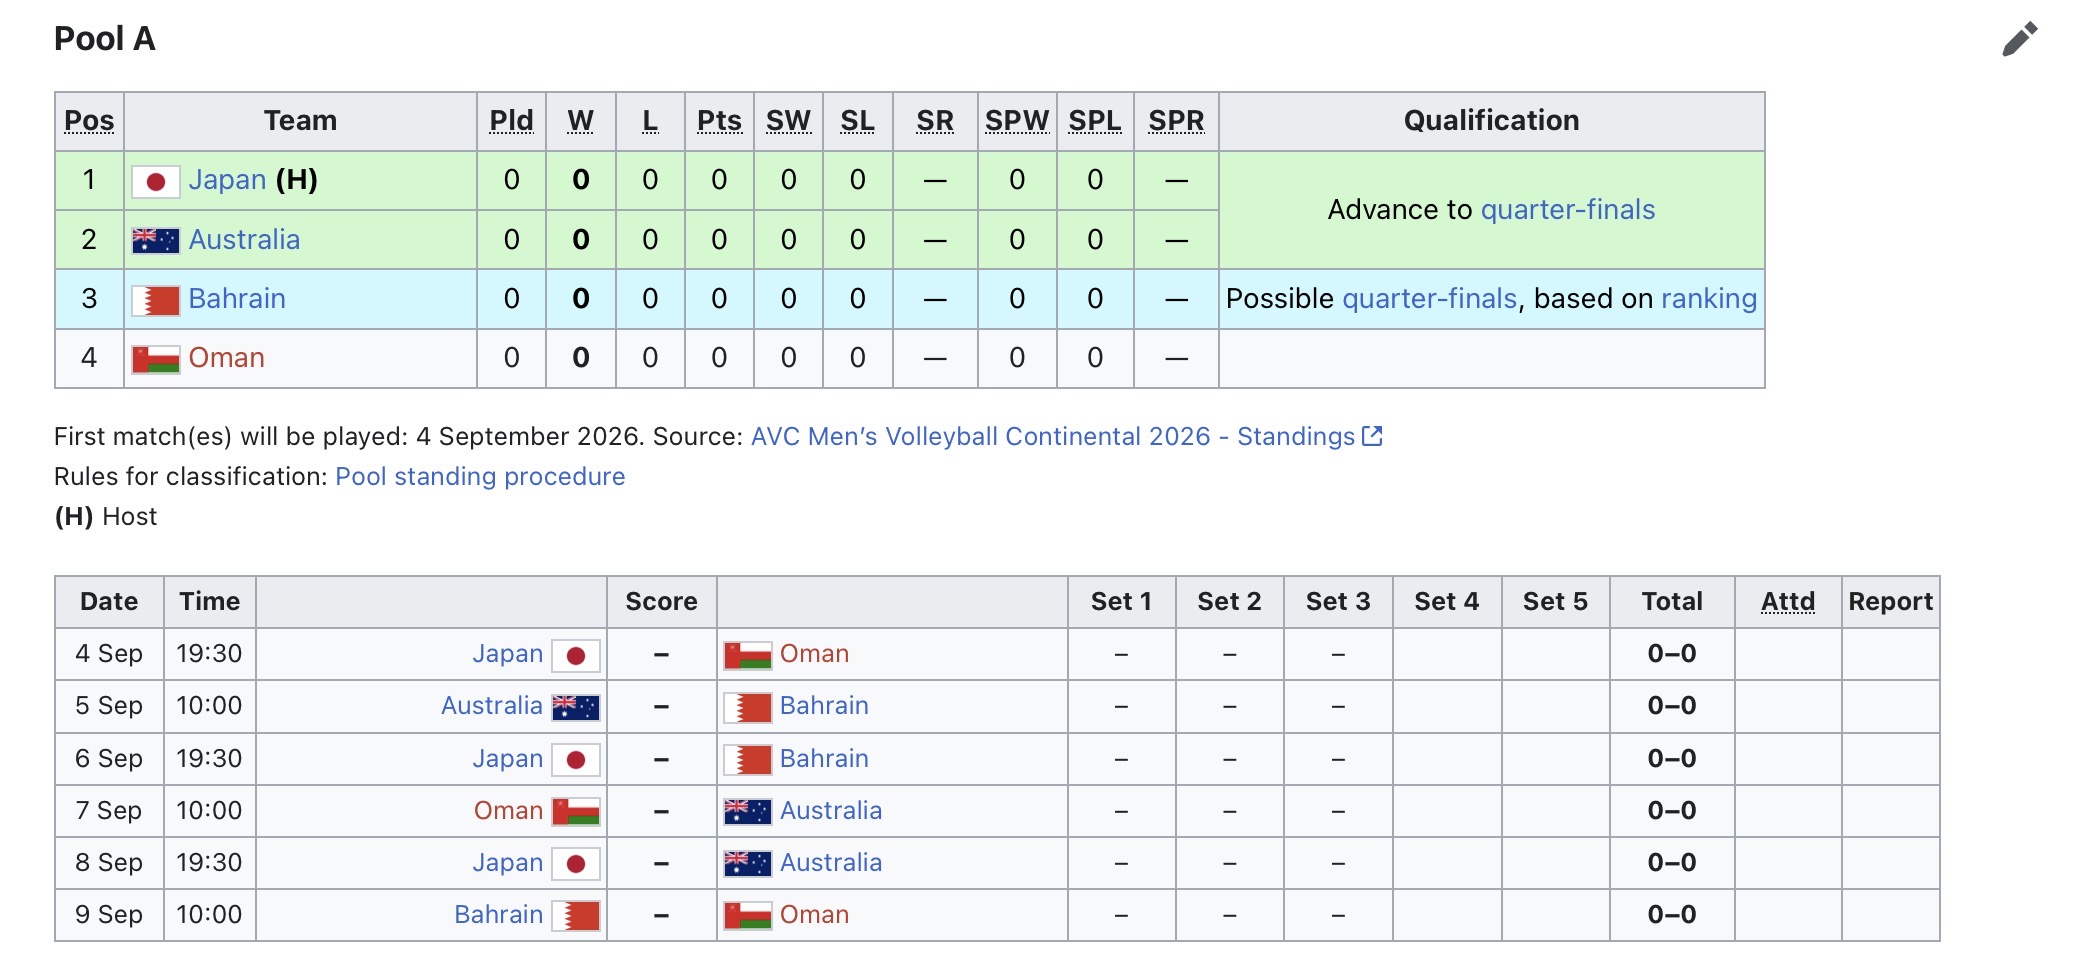Open the ranking link in Bahrain's qualification
The height and width of the screenshot is (965, 2077).
1709,299
